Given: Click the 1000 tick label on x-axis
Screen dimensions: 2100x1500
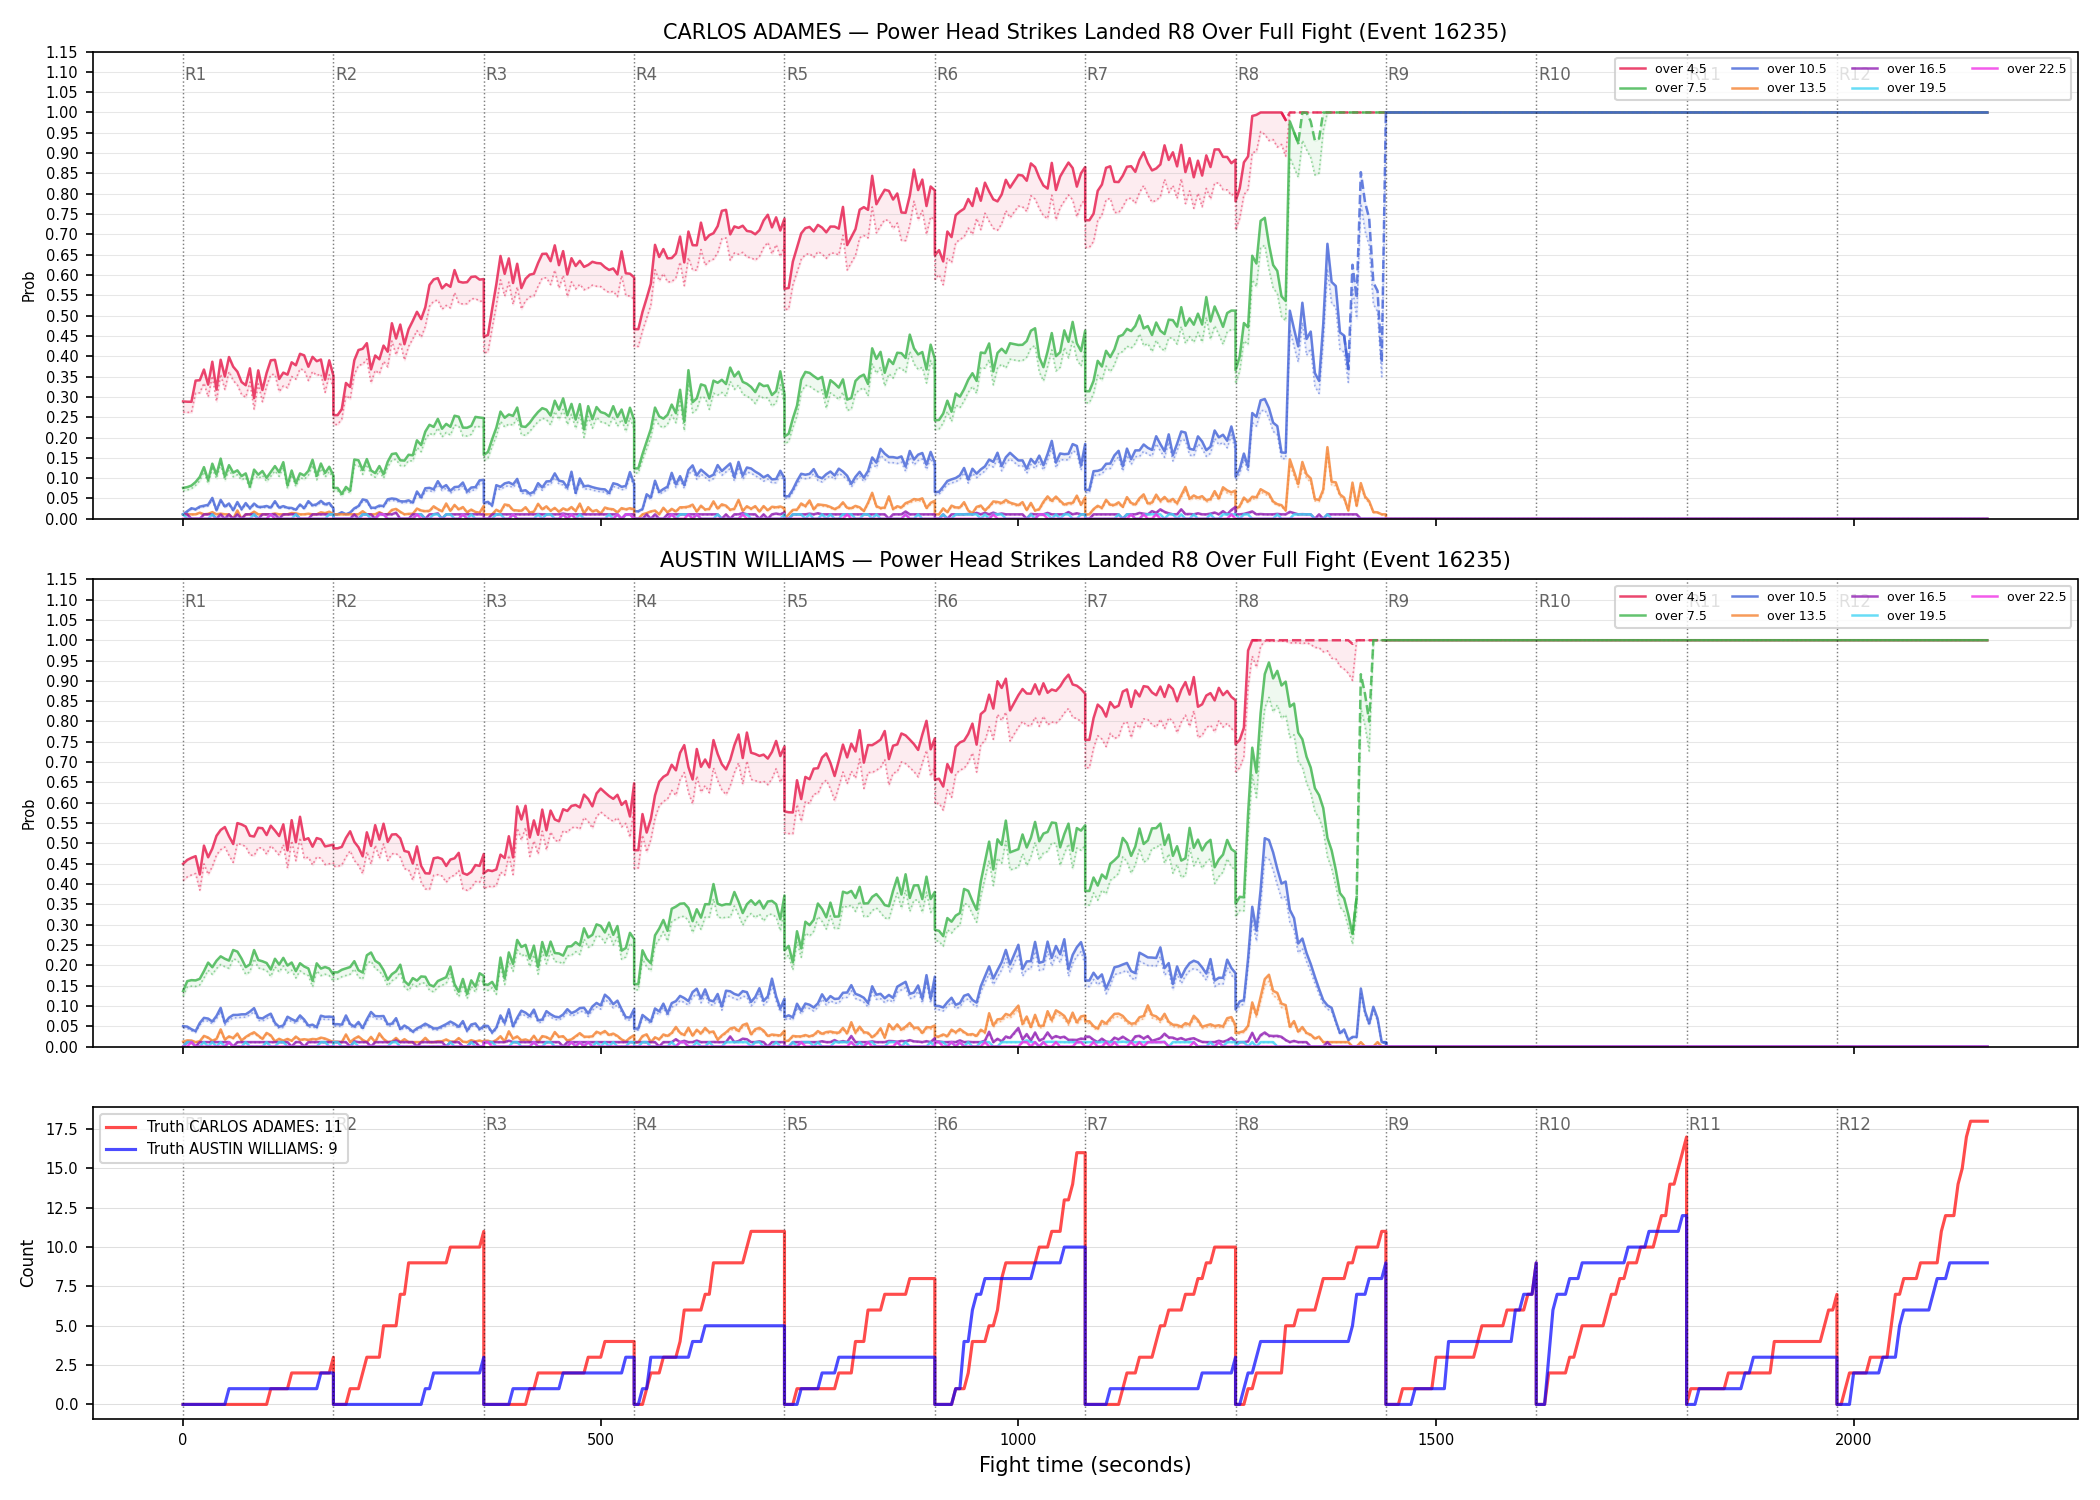Looking at the screenshot, I should coord(1018,1440).
